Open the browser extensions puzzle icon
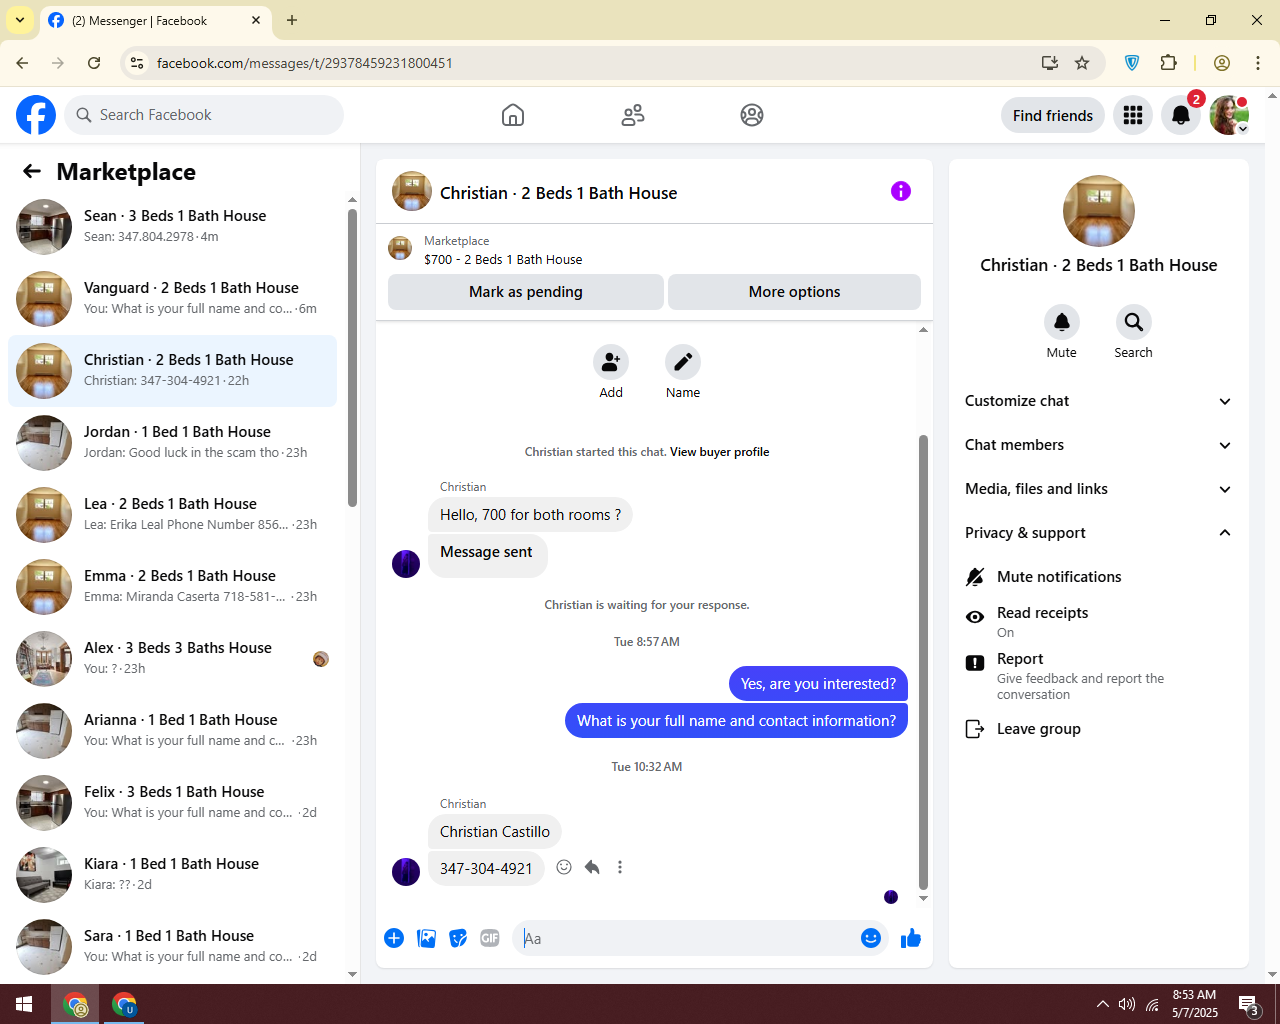Image resolution: width=1280 pixels, height=1024 pixels. click(x=1169, y=63)
